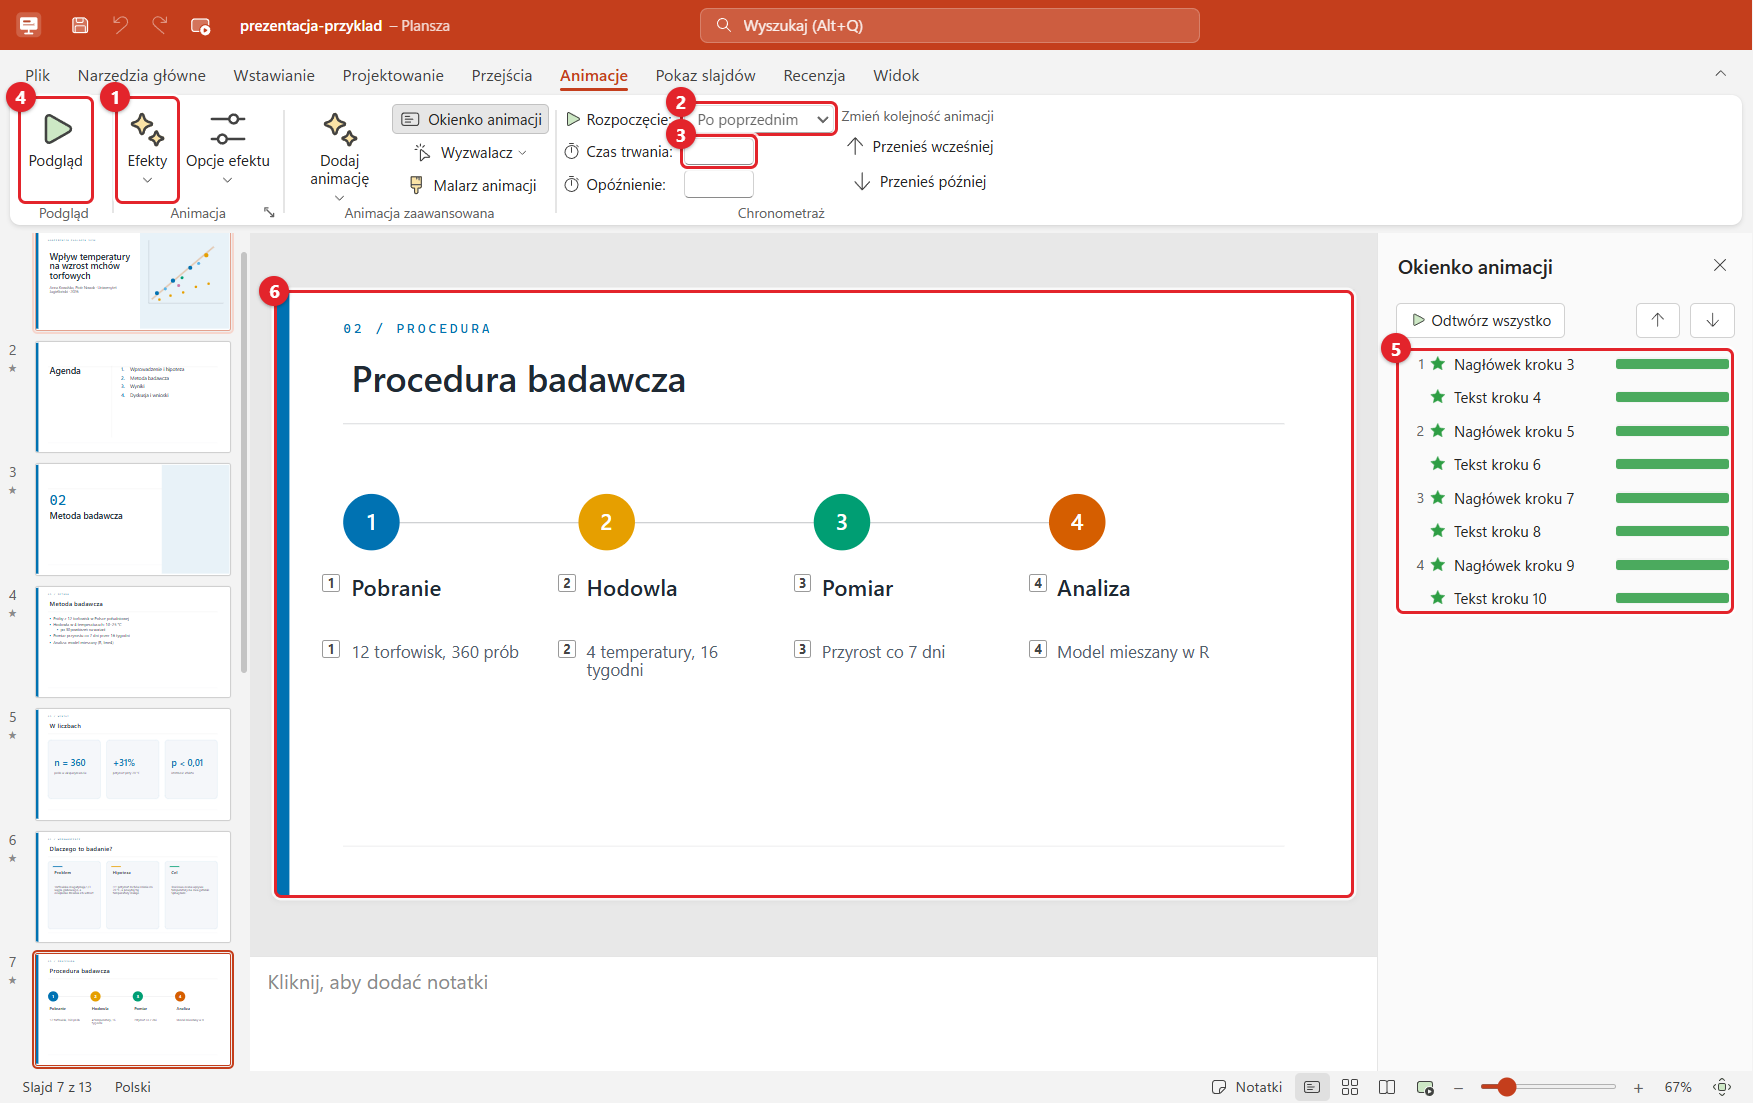This screenshot has width=1753, height=1103.
Task: Expand the Wyzwalacz trigger dropdown
Action: [469, 153]
